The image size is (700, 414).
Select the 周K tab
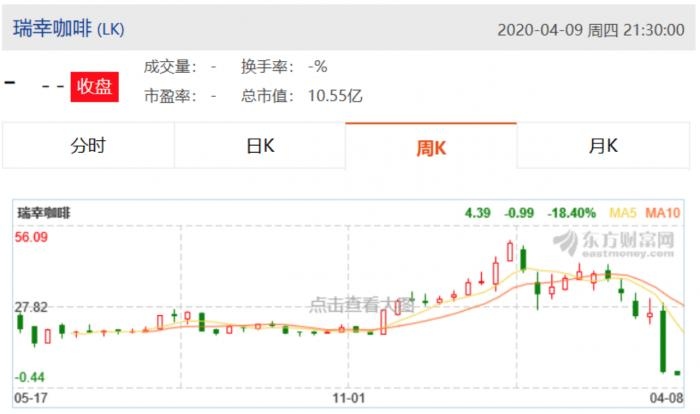click(431, 146)
